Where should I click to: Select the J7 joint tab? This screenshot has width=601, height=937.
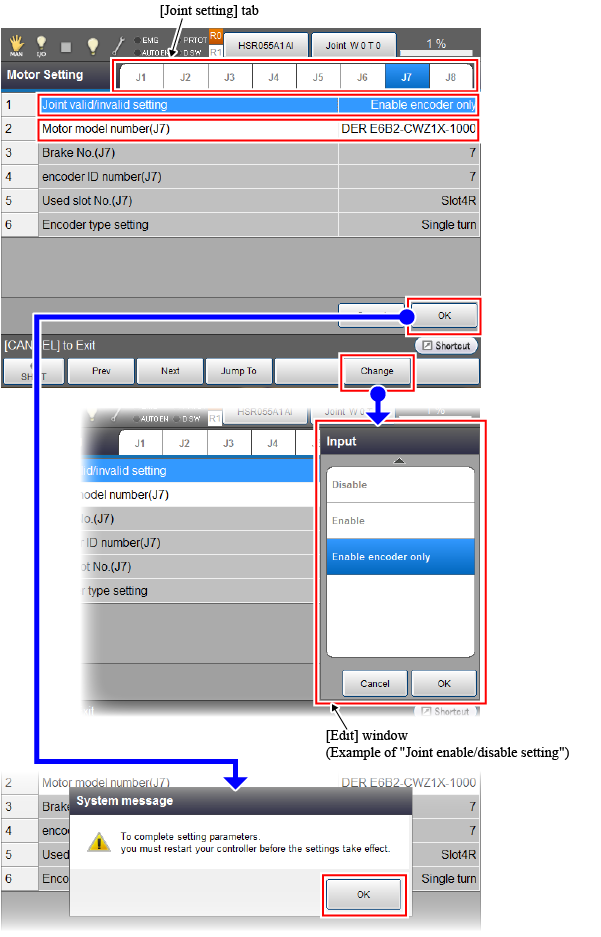pos(407,76)
